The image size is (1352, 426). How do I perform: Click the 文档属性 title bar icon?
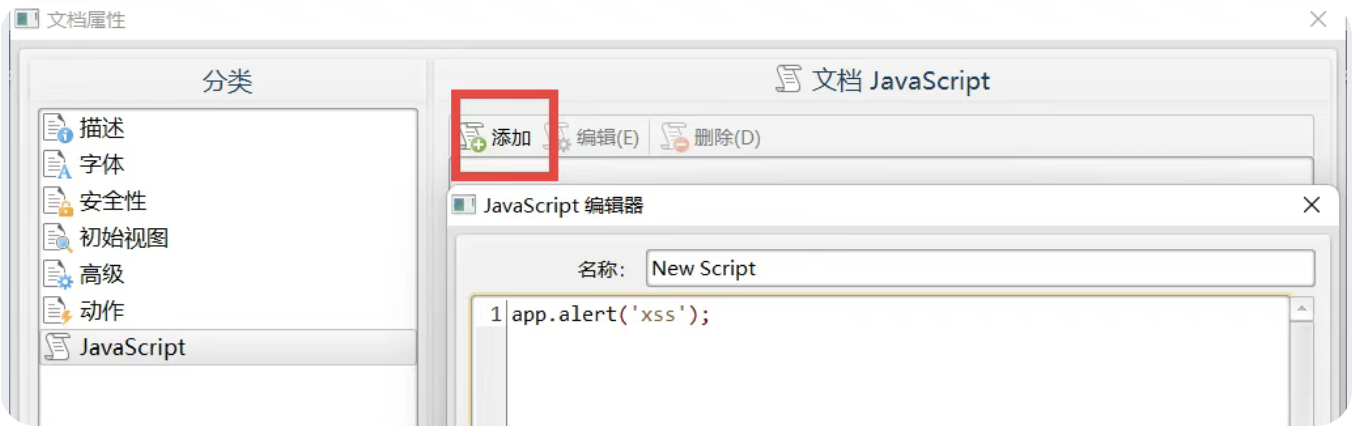[27, 19]
